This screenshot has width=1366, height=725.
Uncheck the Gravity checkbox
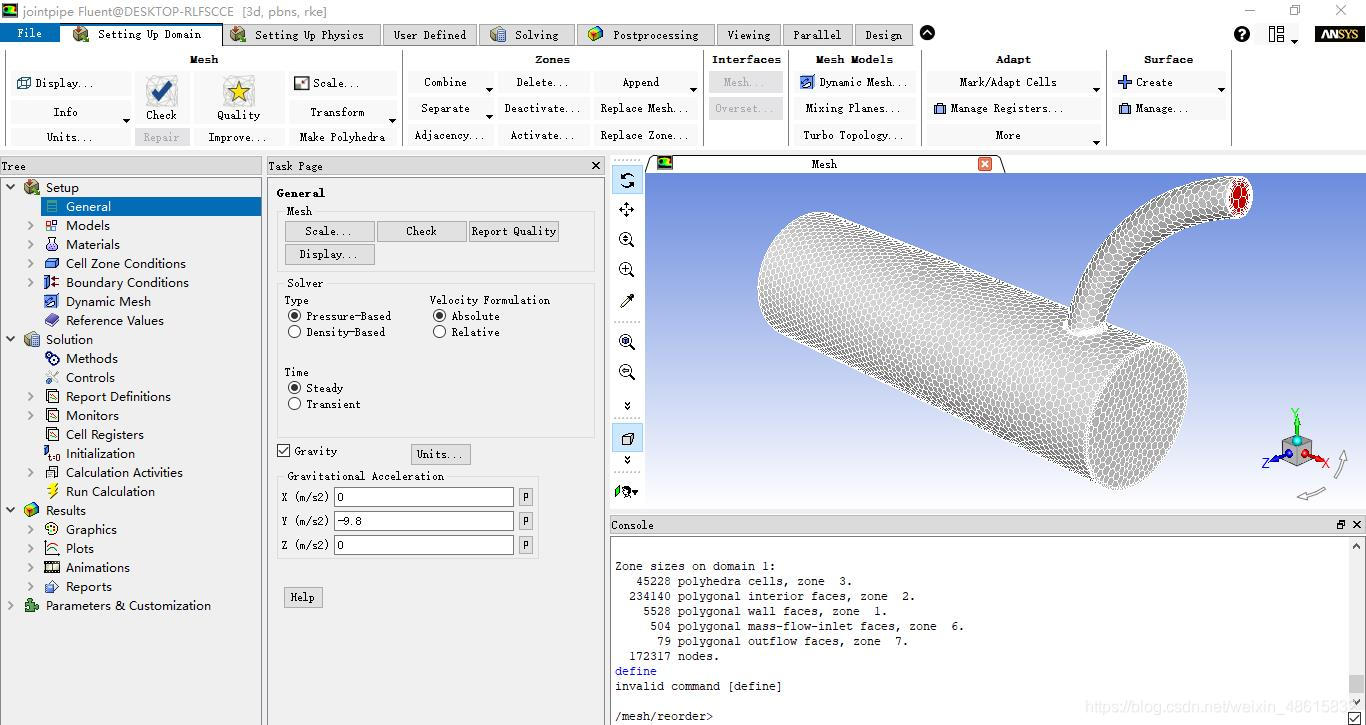click(284, 451)
